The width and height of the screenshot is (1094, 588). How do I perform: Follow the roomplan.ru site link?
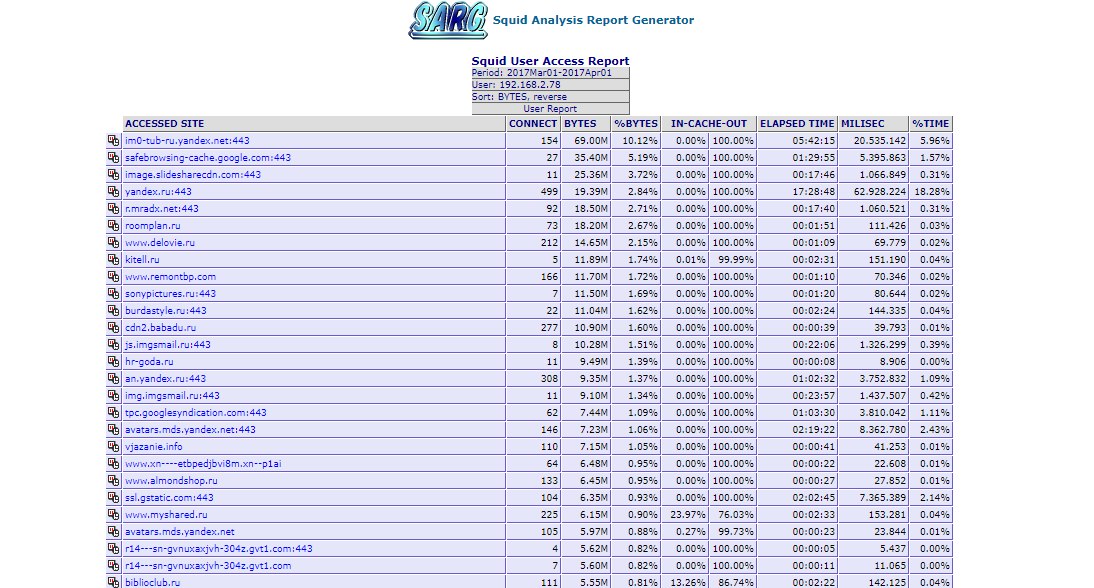point(152,225)
